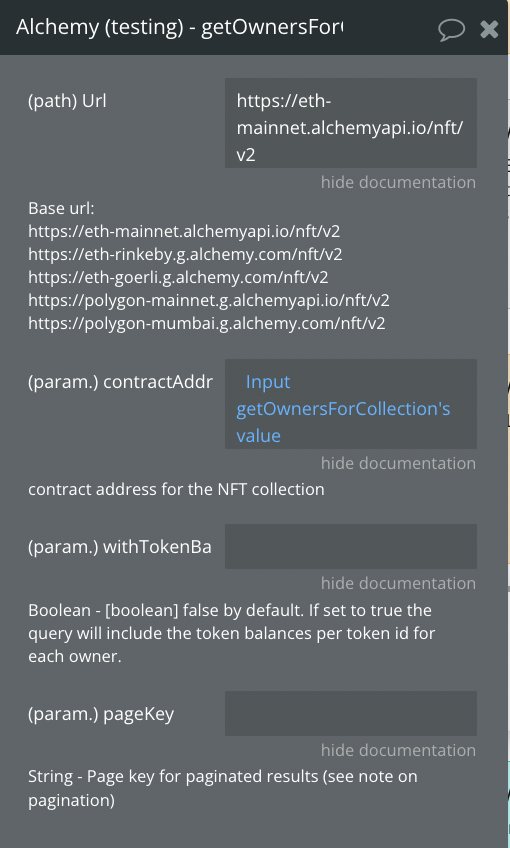Viewport: 510px width, 848px height.
Task: Click the (param.) withTokenBa label
Action: click(x=120, y=547)
